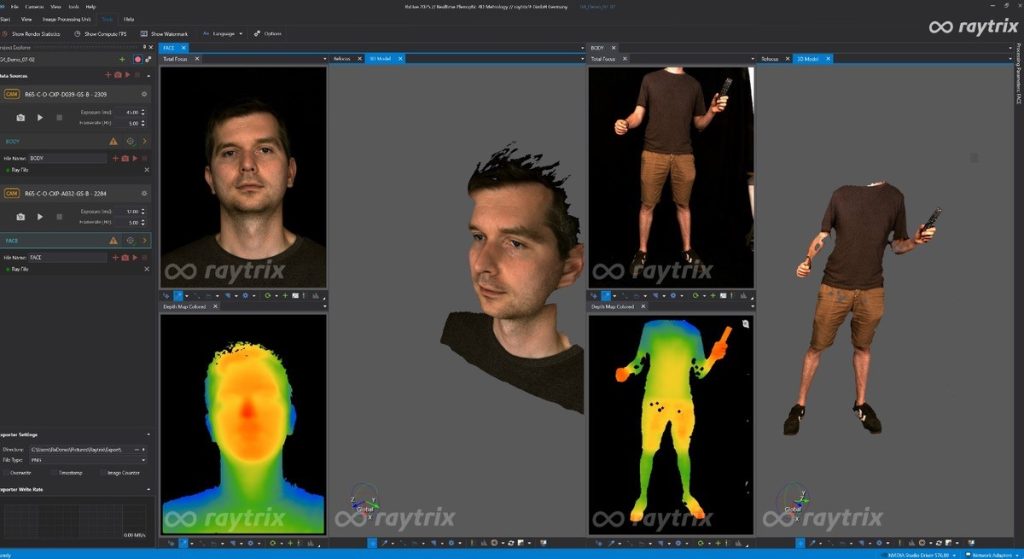The width and height of the screenshot is (1024, 559).
Task: Toggle the Timestamp checkbox
Action: [x=53, y=472]
